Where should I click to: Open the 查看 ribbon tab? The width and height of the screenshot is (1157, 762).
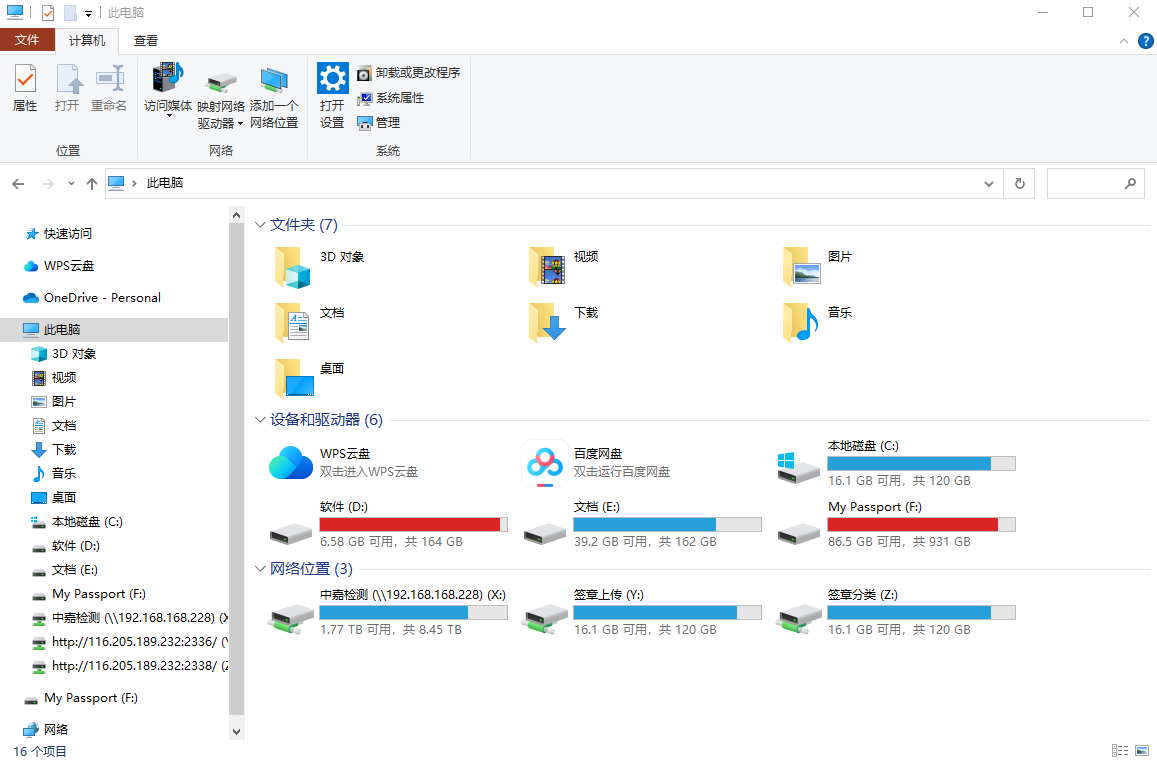click(x=146, y=41)
